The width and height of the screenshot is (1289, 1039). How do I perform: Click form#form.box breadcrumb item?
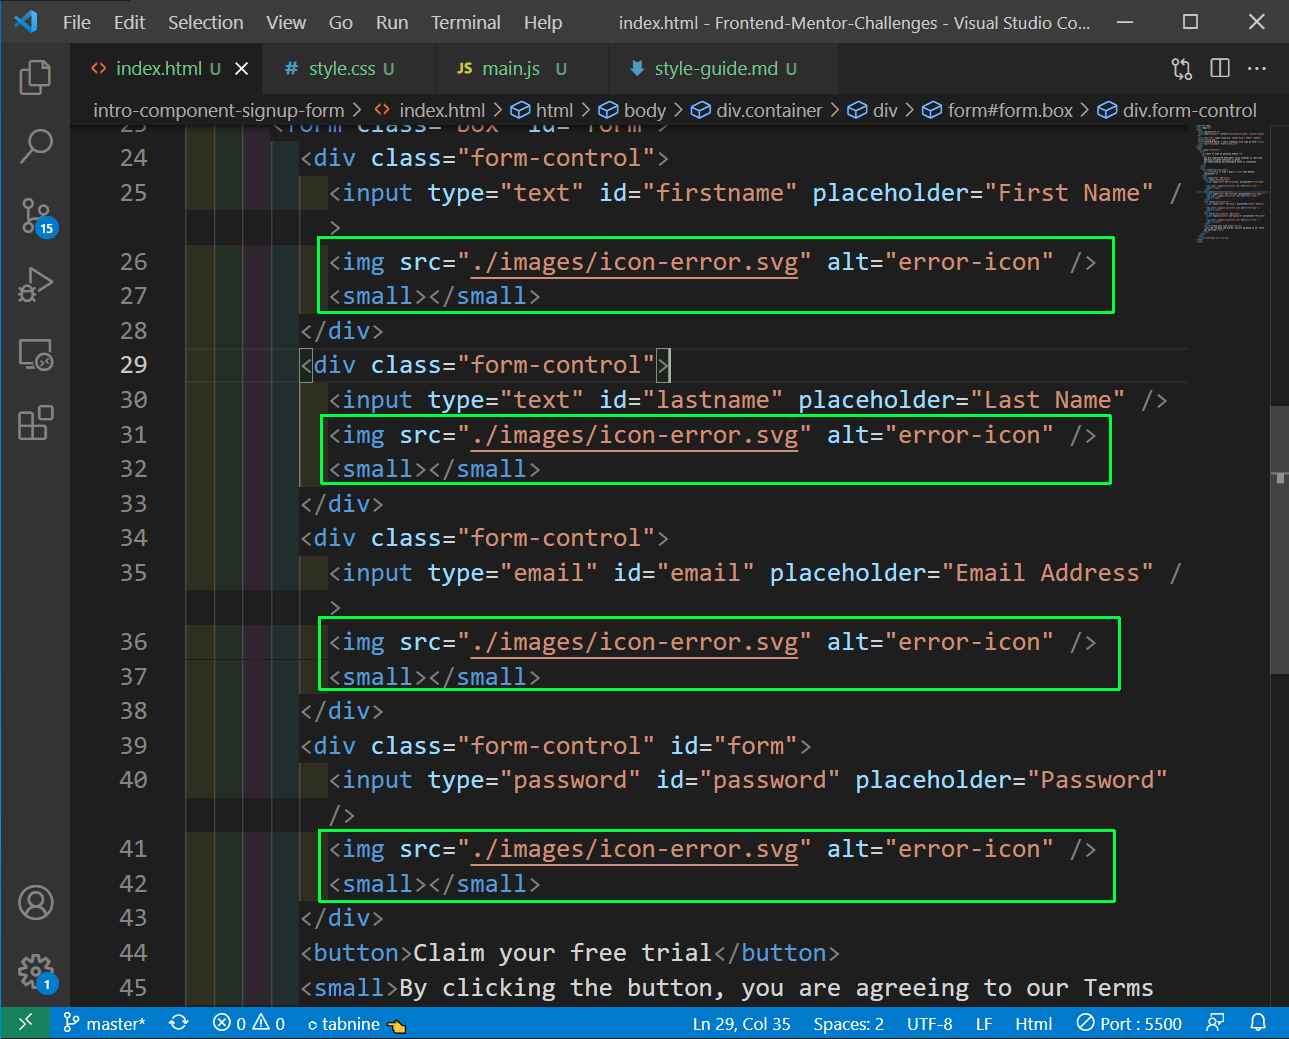(997, 110)
